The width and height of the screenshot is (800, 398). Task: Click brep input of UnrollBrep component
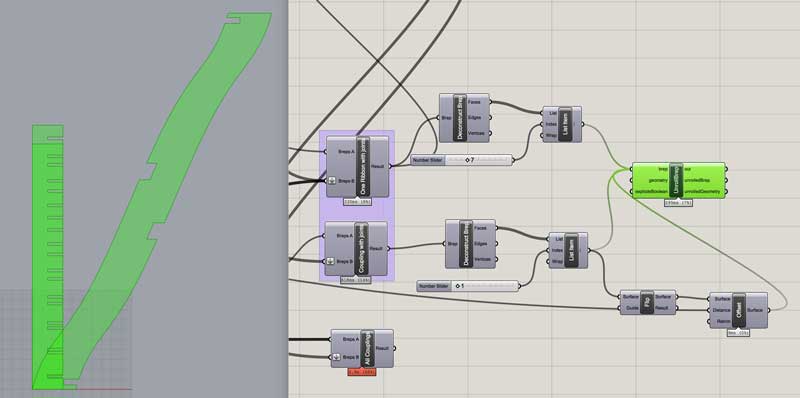pos(663,168)
